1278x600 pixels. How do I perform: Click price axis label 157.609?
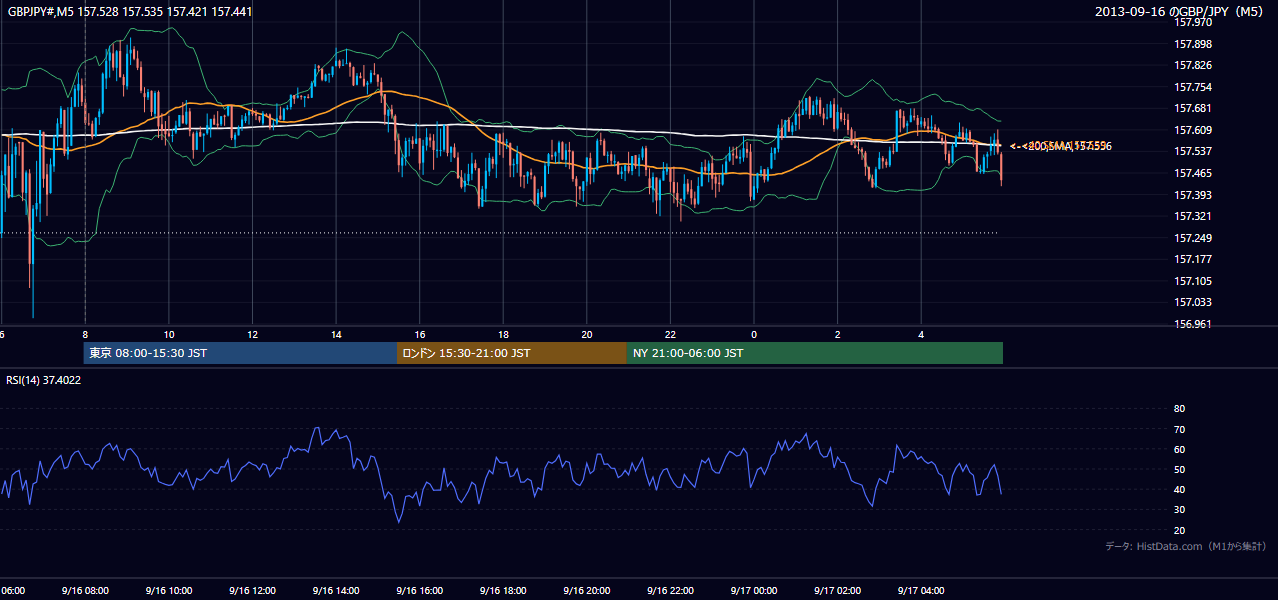click(x=1194, y=130)
